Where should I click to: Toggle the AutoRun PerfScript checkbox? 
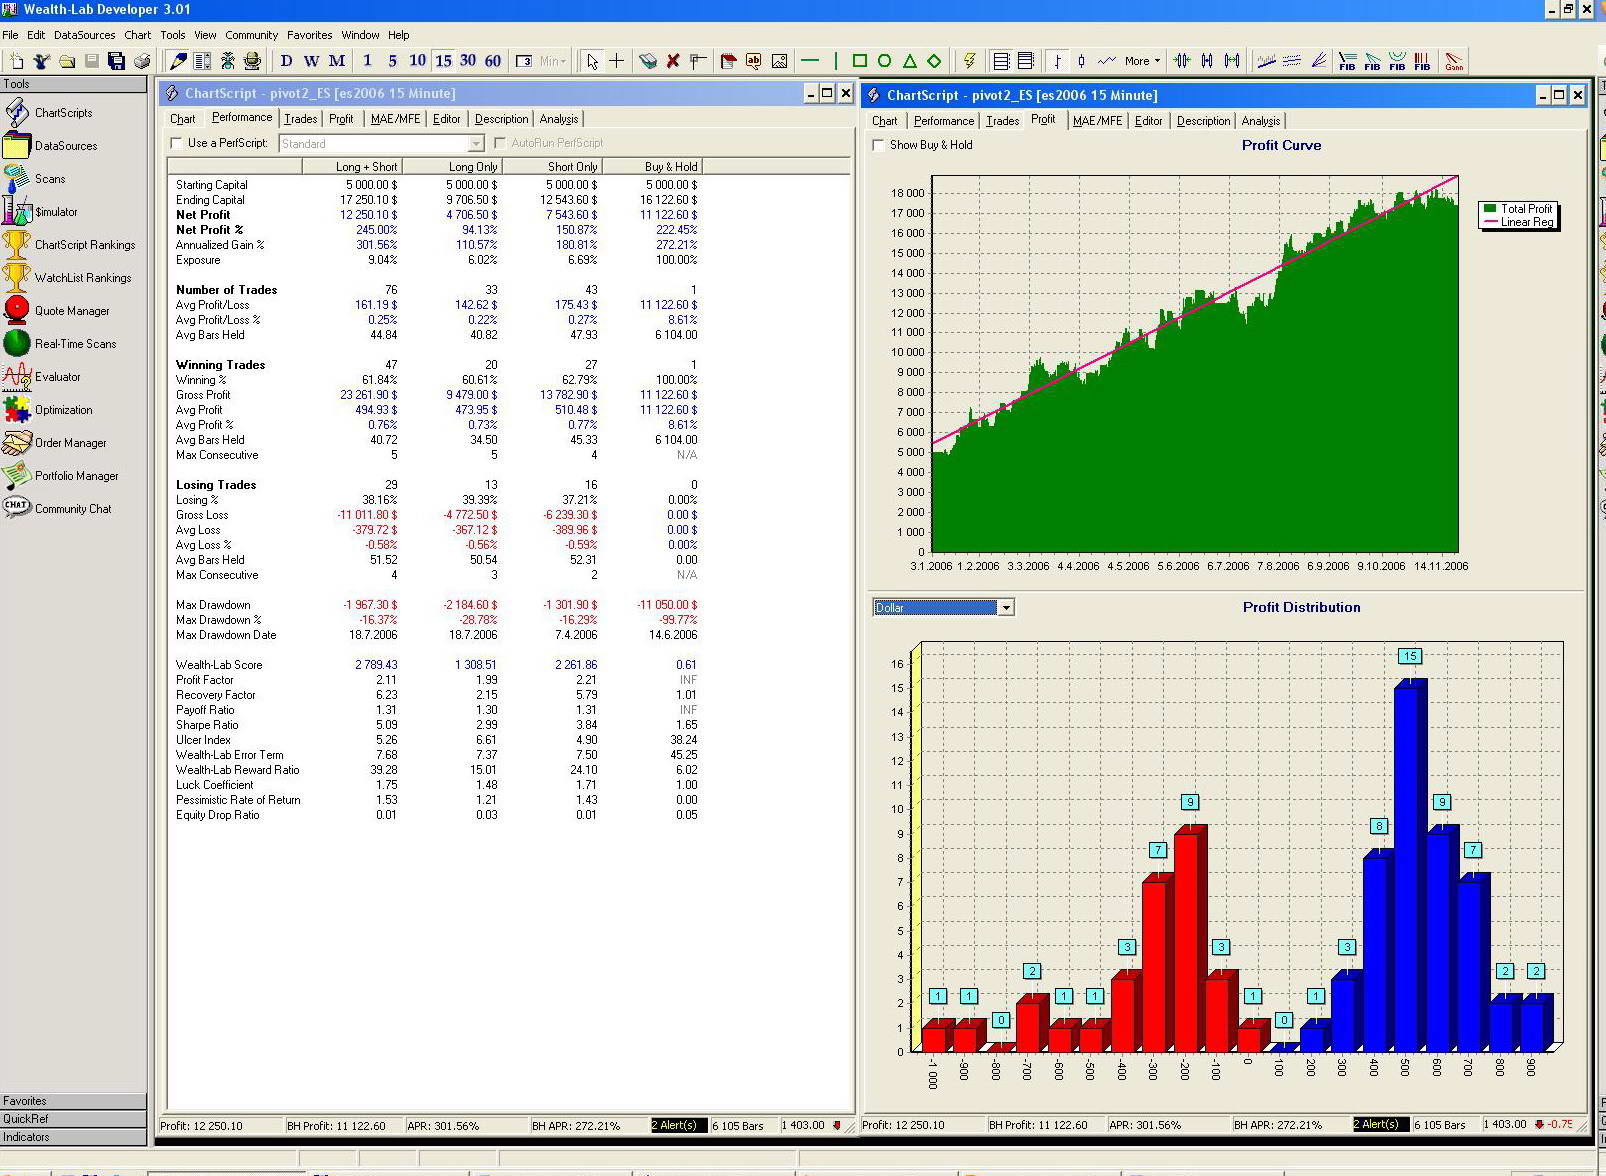click(x=500, y=143)
